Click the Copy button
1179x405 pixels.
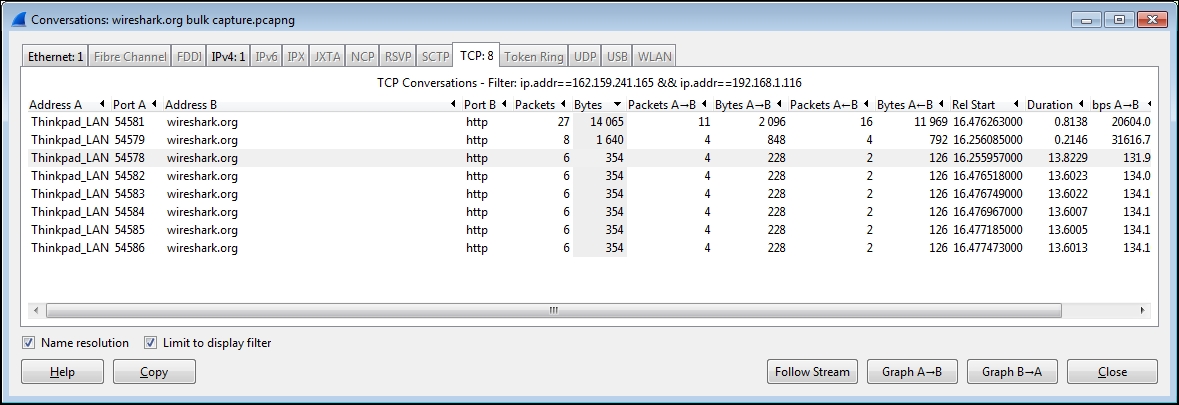[x=154, y=372]
